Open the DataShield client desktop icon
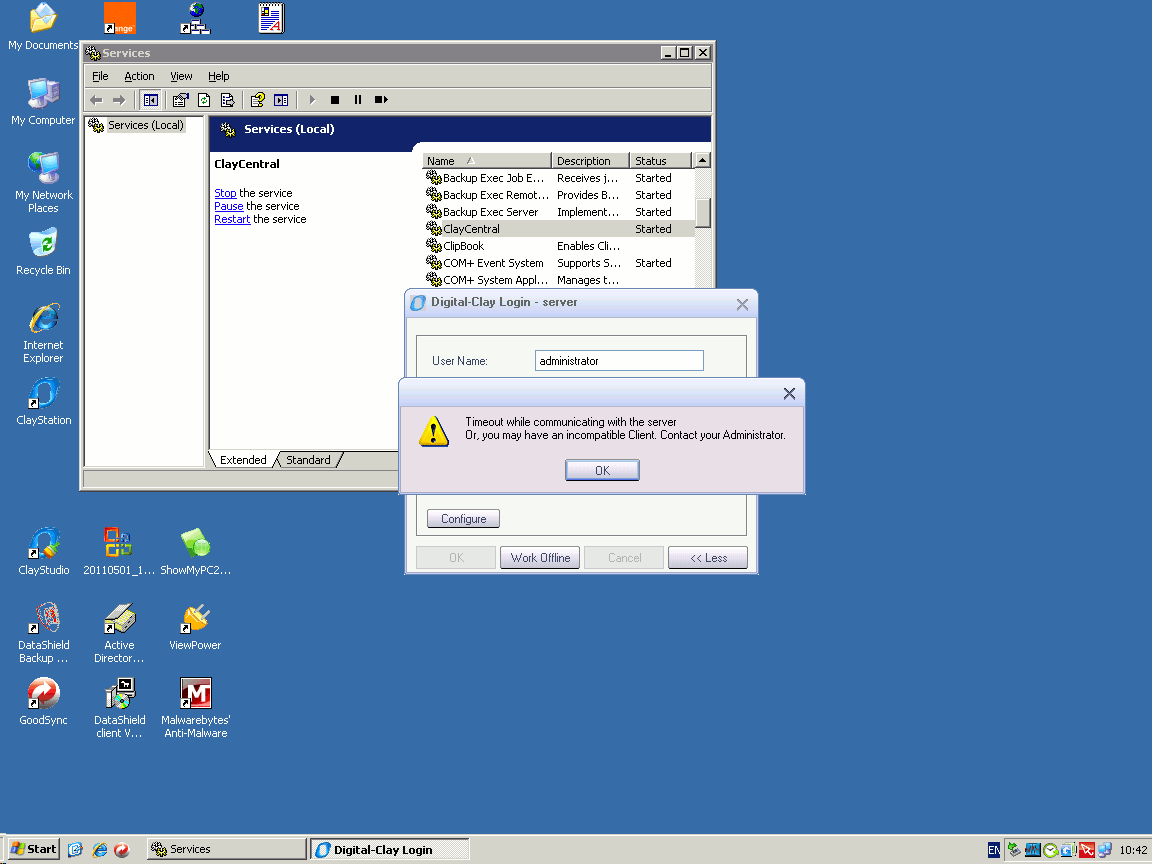This screenshot has height=864, width=1152. [x=119, y=708]
